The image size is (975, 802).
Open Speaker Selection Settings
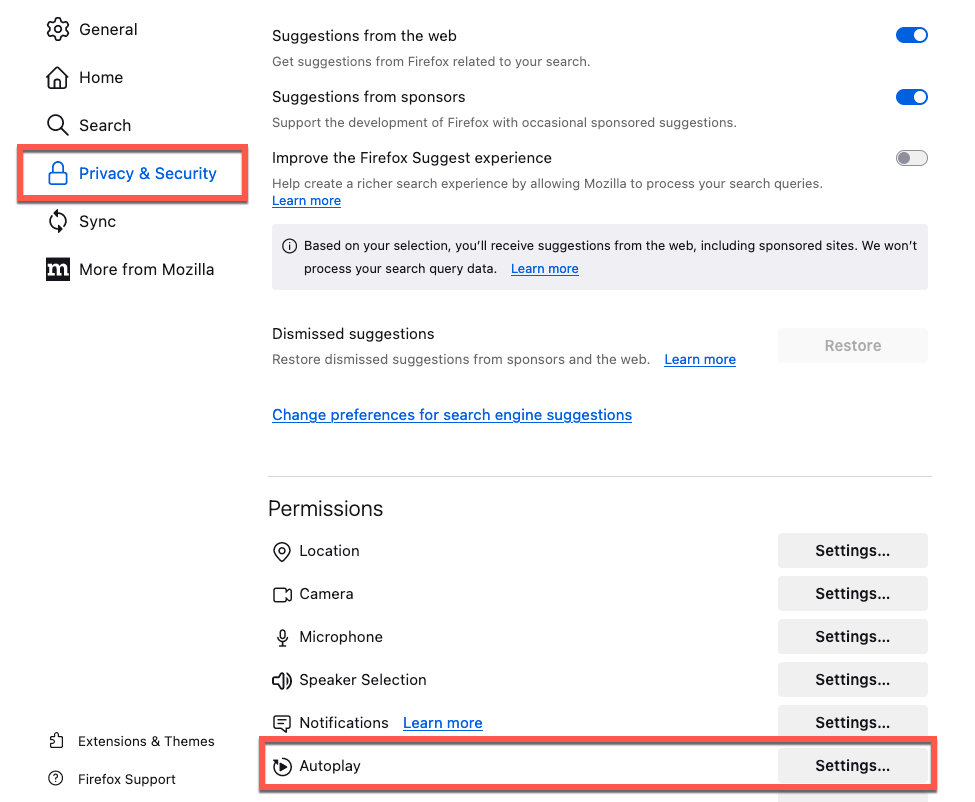coord(852,680)
